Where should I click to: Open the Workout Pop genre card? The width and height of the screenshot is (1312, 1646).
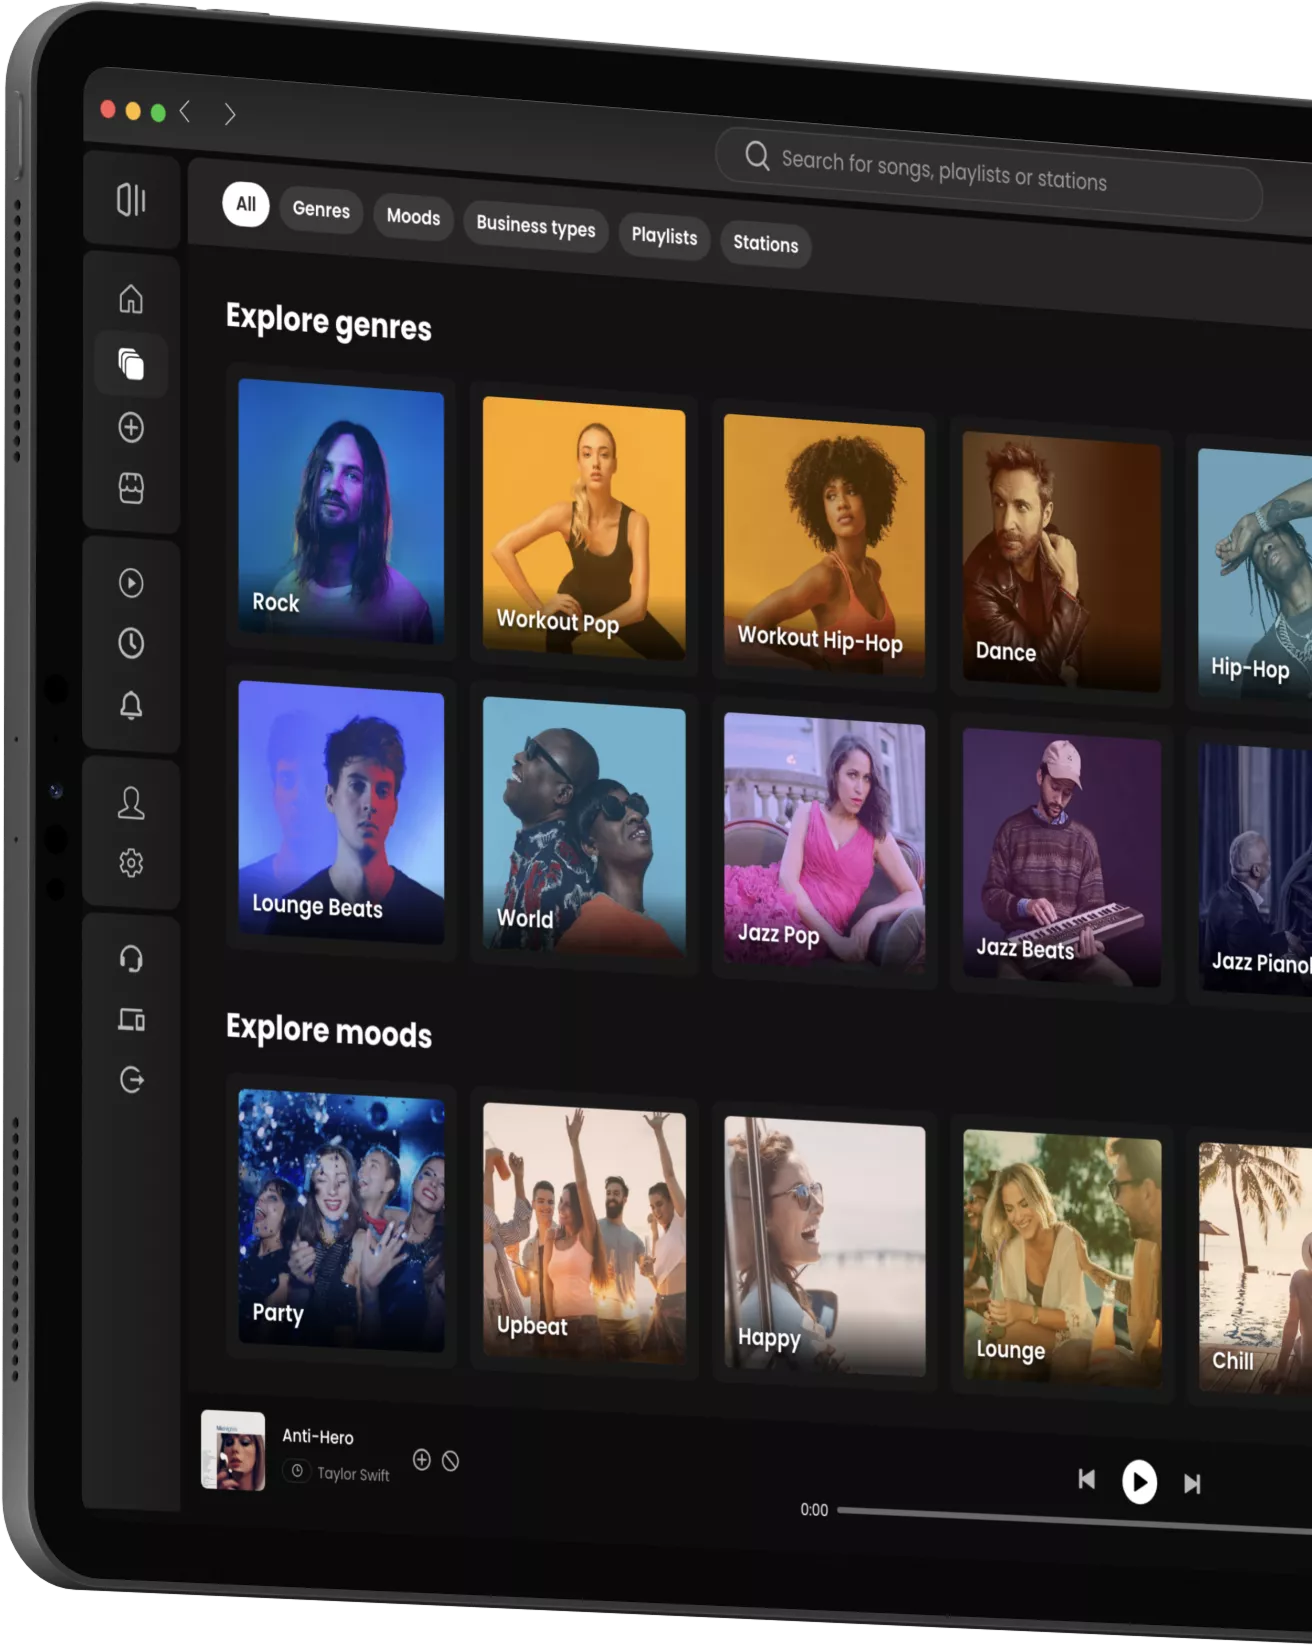[x=584, y=527]
